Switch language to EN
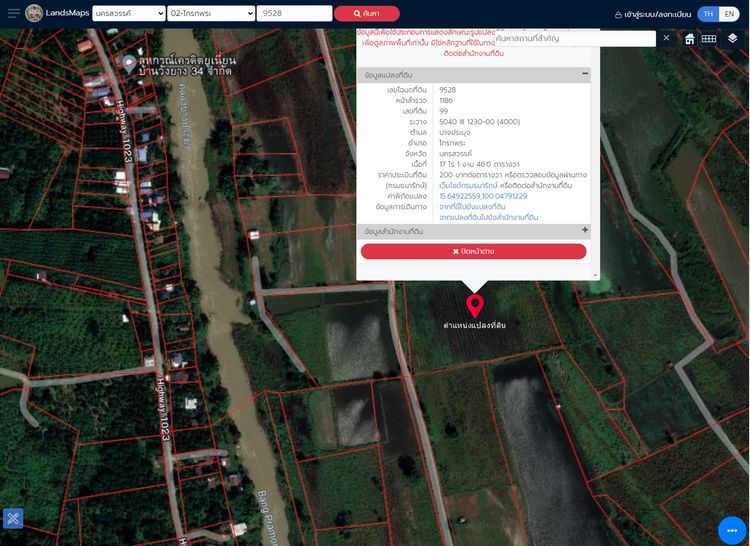The width and height of the screenshot is (750, 546). (730, 14)
